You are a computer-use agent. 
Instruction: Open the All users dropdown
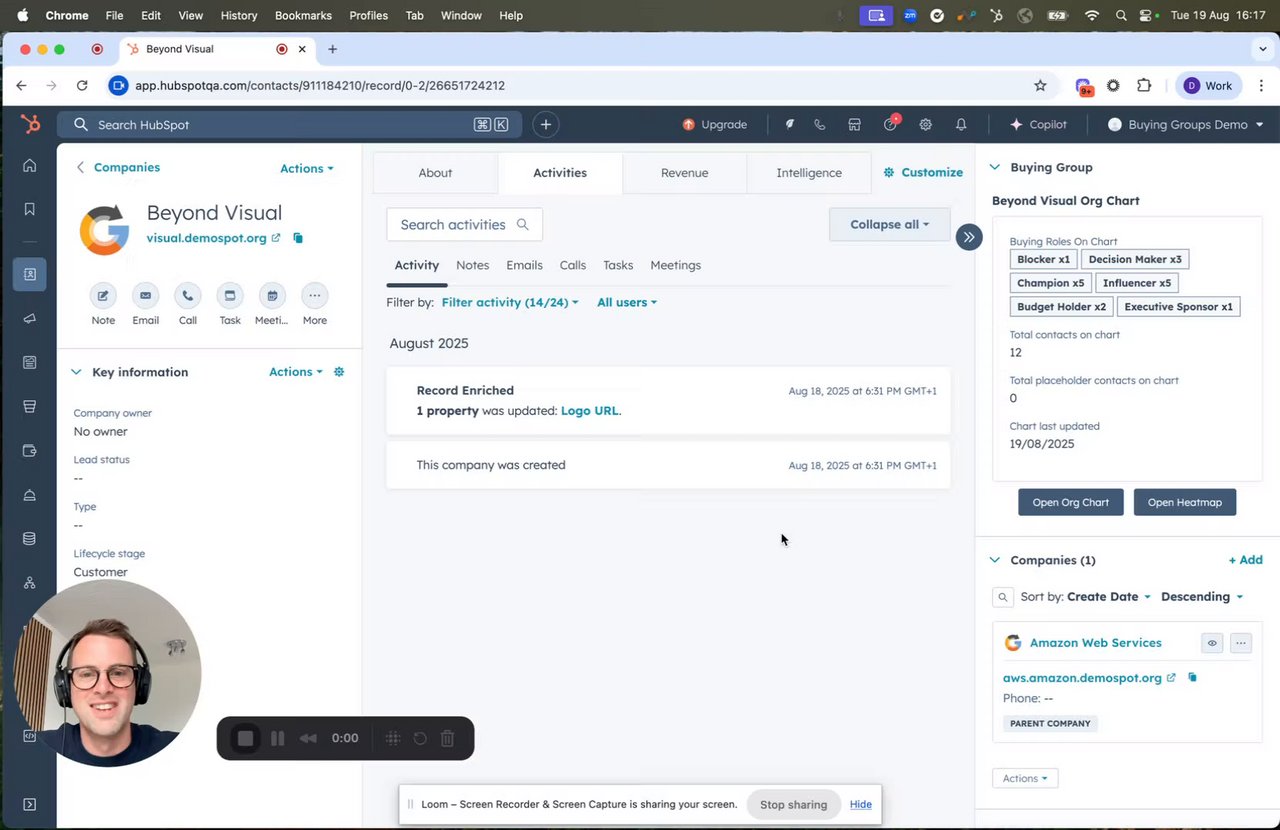pyautogui.click(x=627, y=302)
